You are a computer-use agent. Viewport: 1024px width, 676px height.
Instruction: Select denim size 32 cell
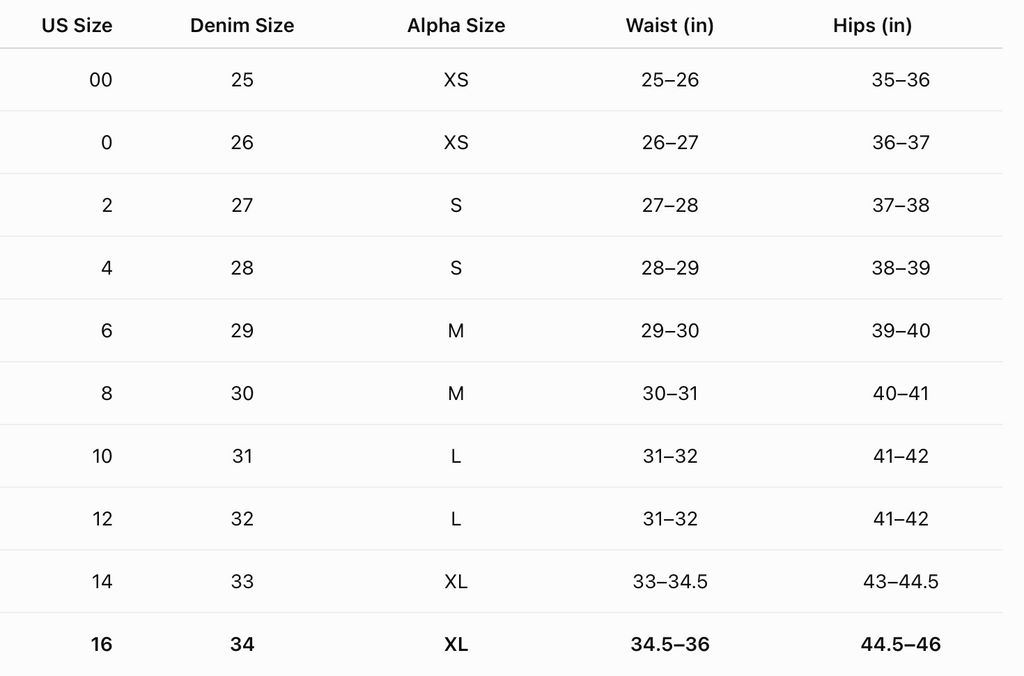(x=242, y=519)
